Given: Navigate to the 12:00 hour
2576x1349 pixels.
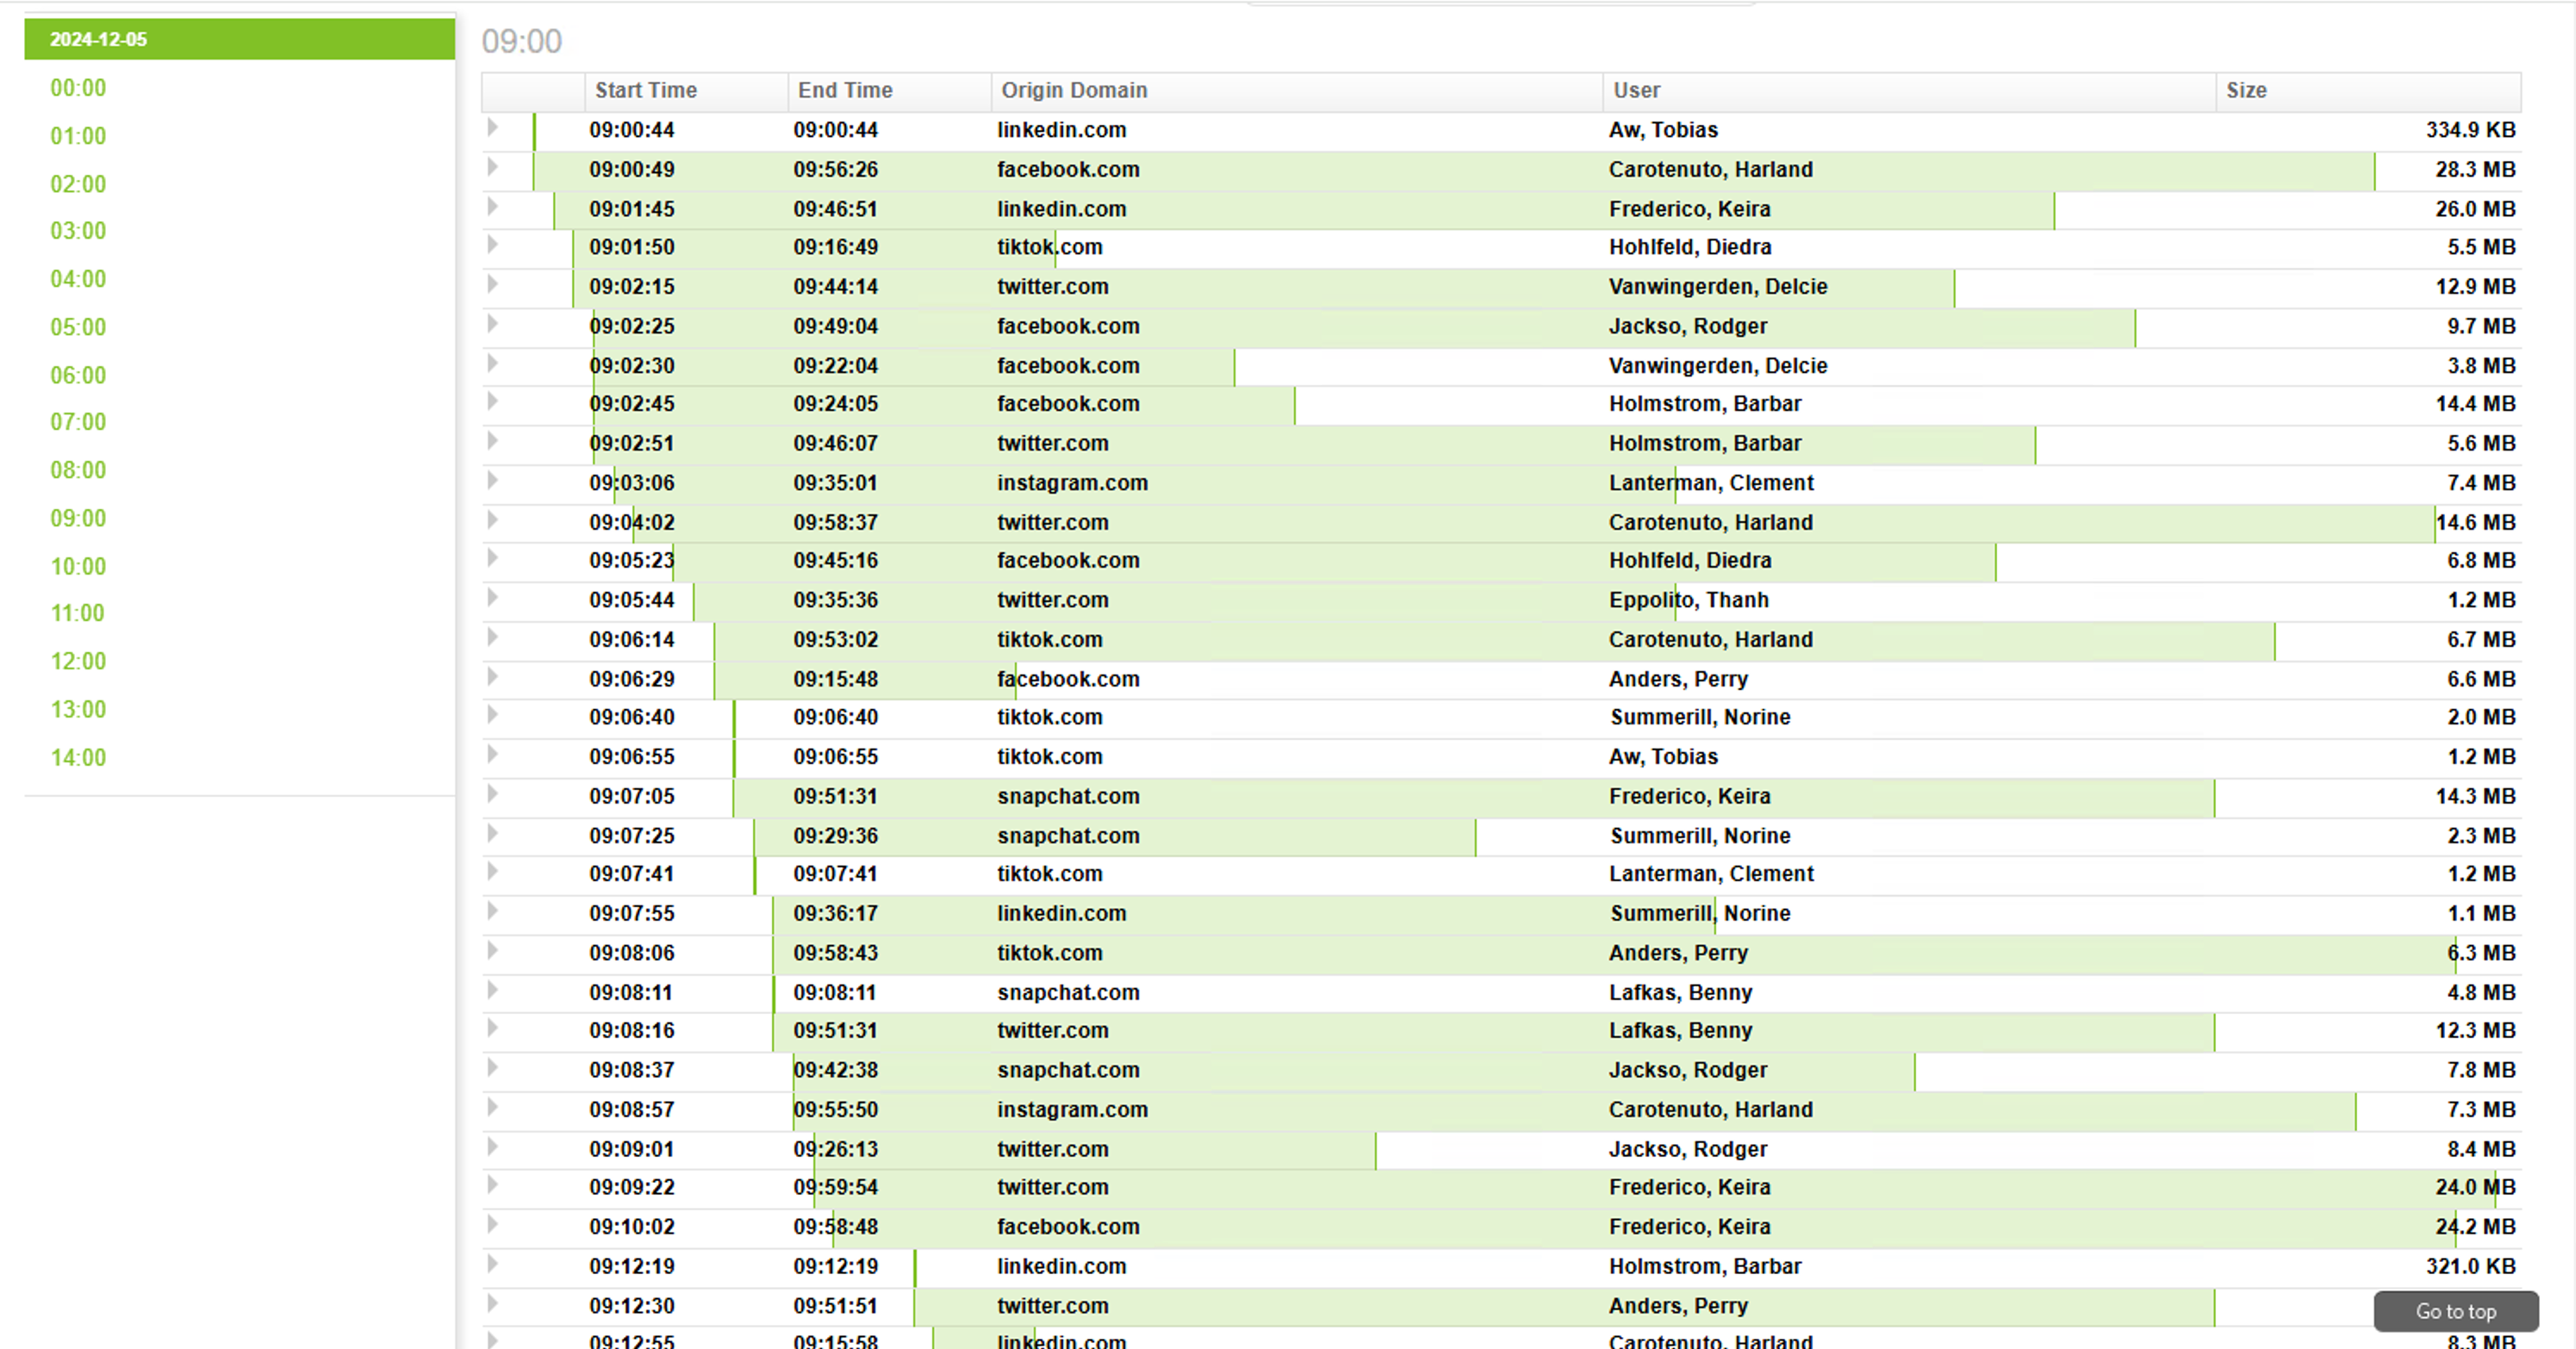Looking at the screenshot, I should tap(78, 661).
